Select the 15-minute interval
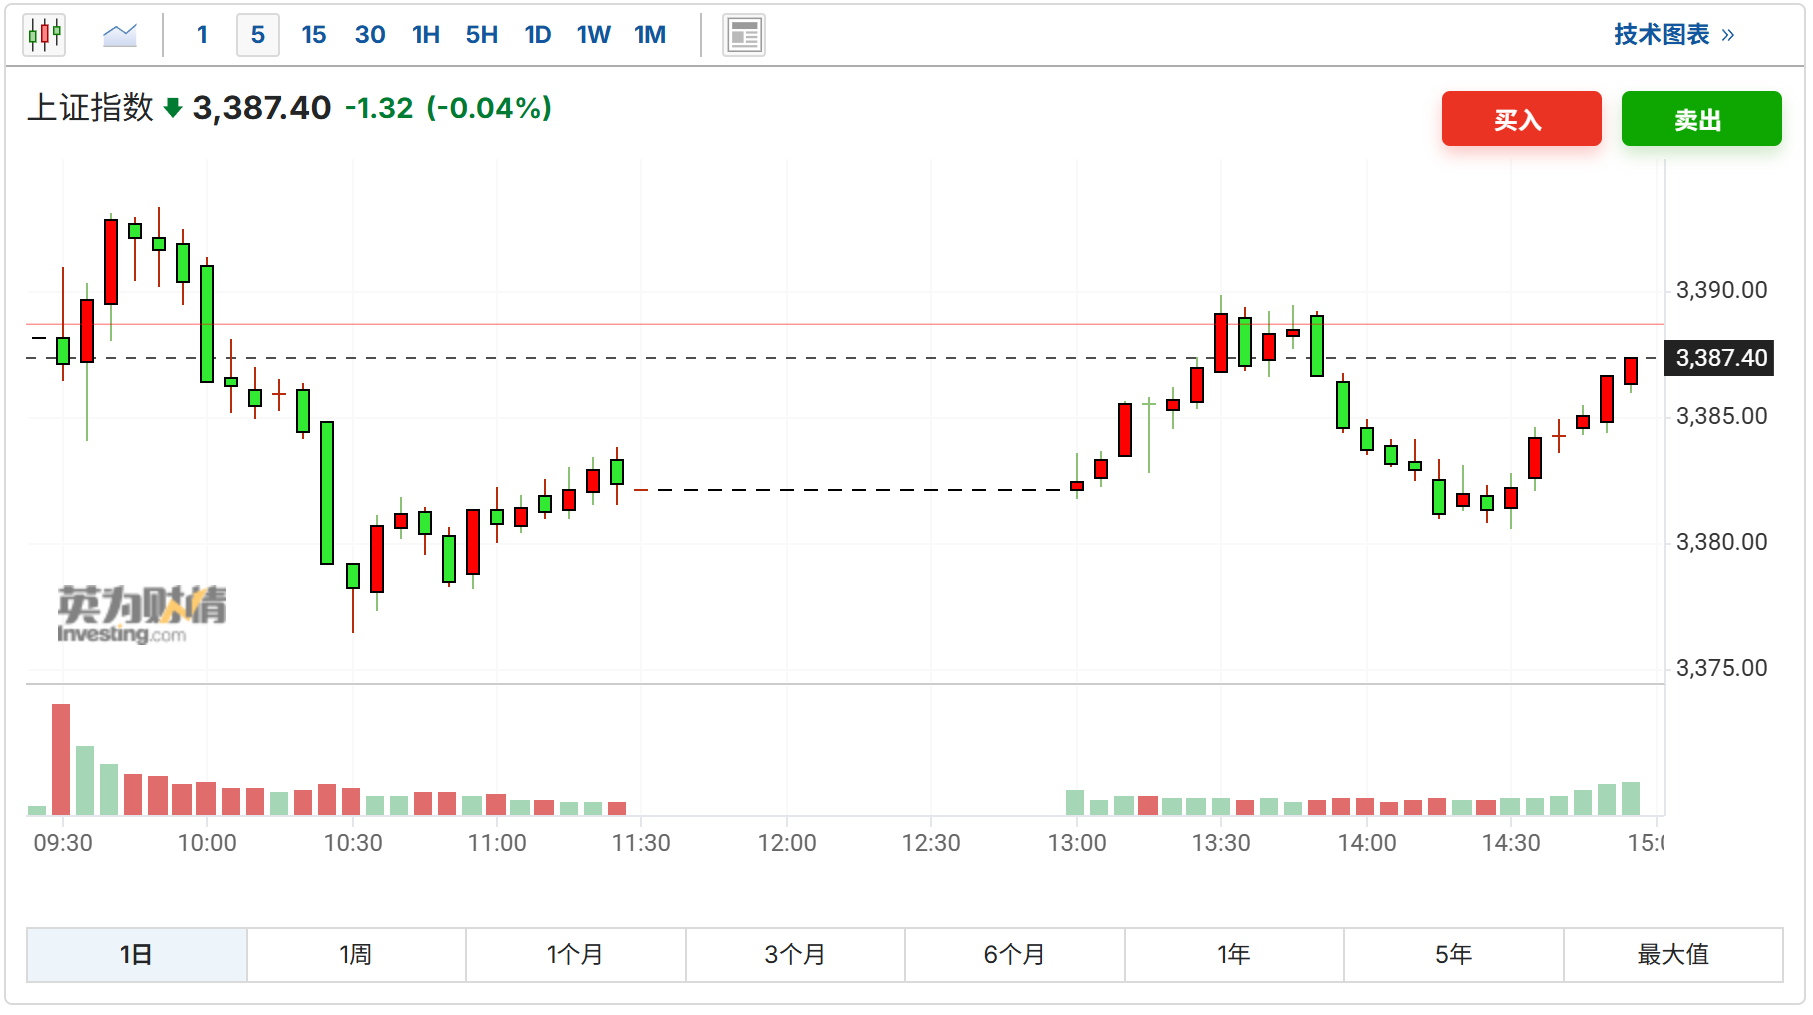The height and width of the screenshot is (1015, 1813). (x=314, y=35)
